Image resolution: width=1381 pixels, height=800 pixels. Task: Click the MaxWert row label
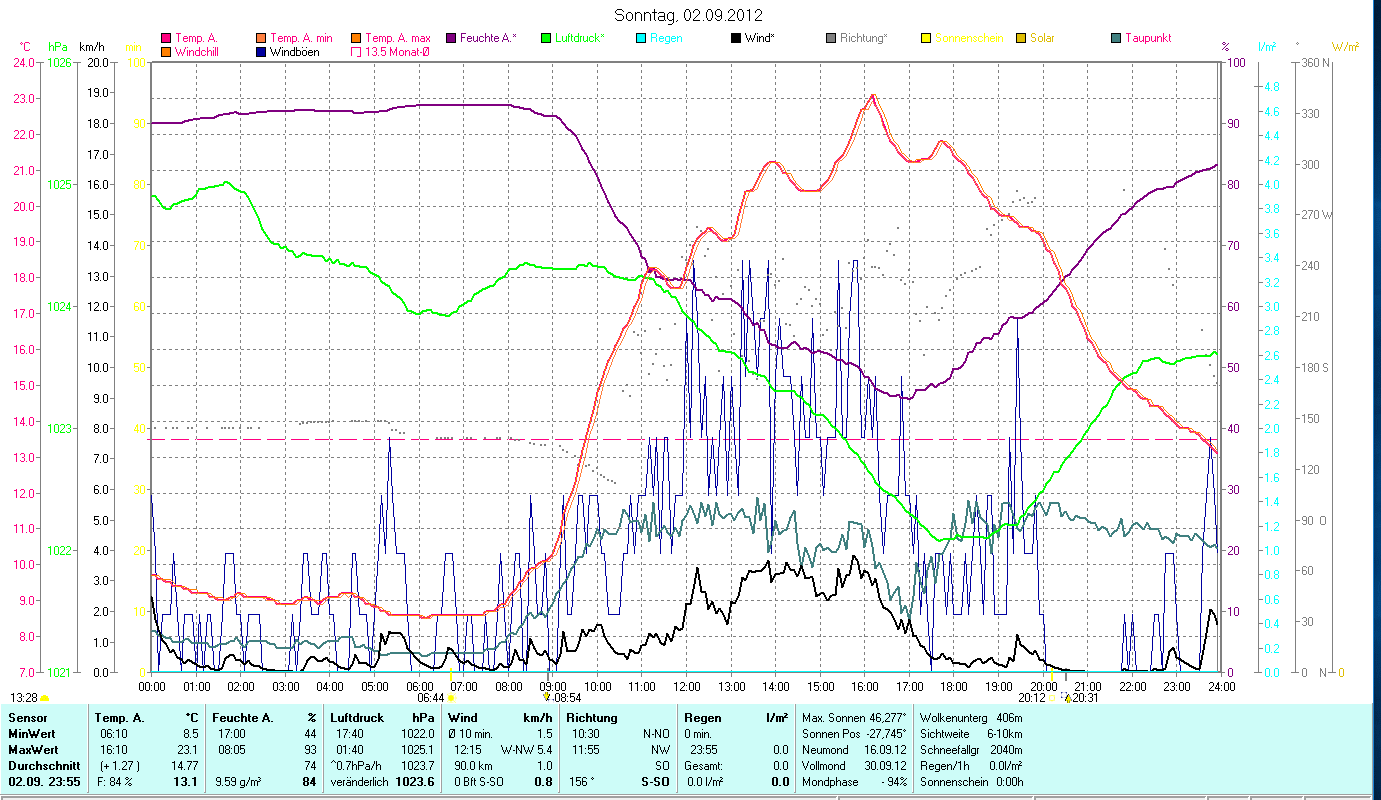pyautogui.click(x=32, y=750)
